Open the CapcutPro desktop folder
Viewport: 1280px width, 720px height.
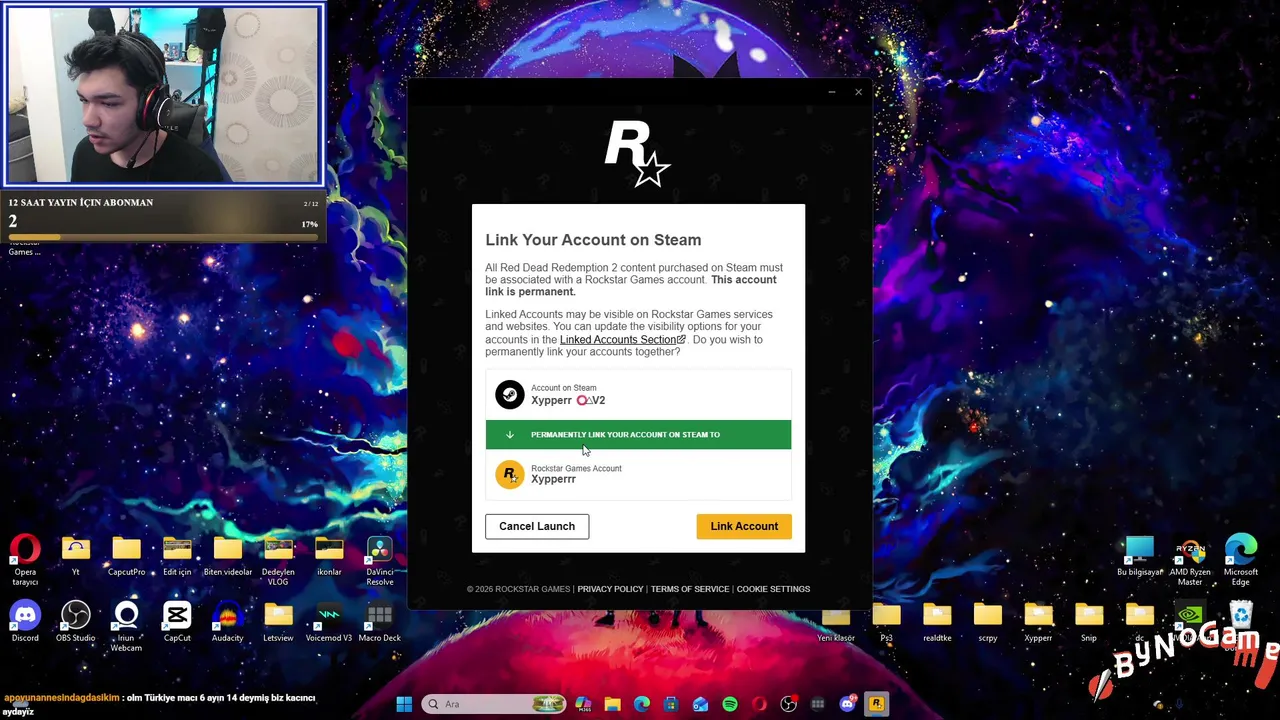pyautogui.click(x=126, y=557)
